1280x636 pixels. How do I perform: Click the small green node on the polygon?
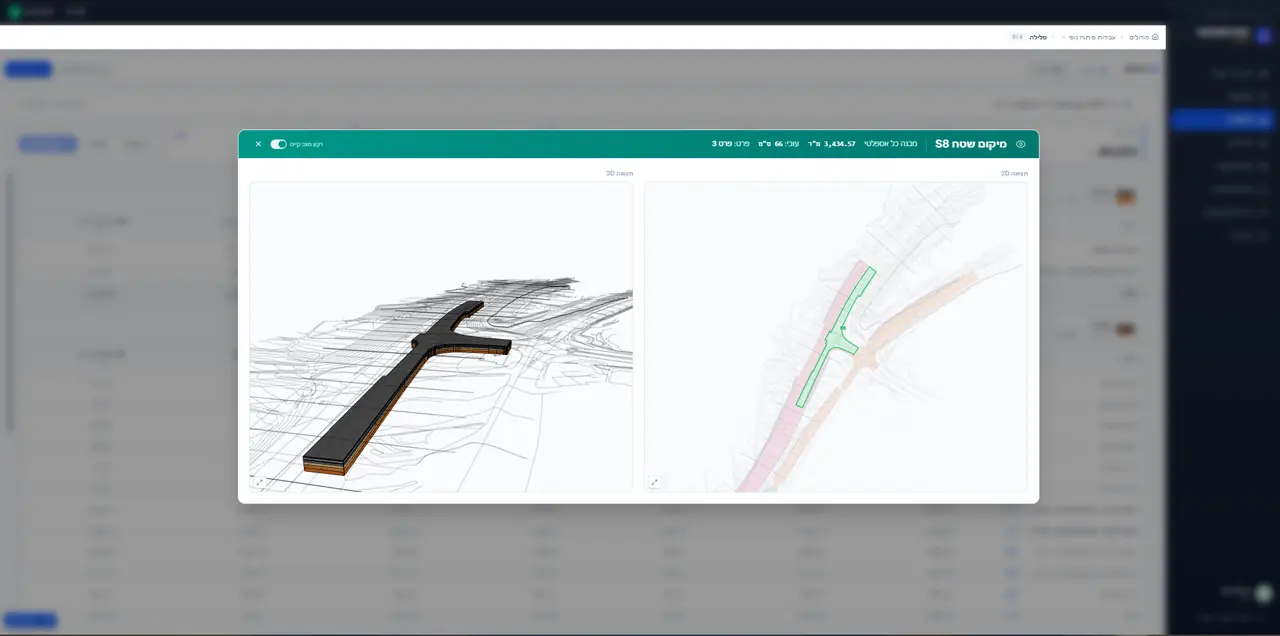pyautogui.click(x=843, y=328)
